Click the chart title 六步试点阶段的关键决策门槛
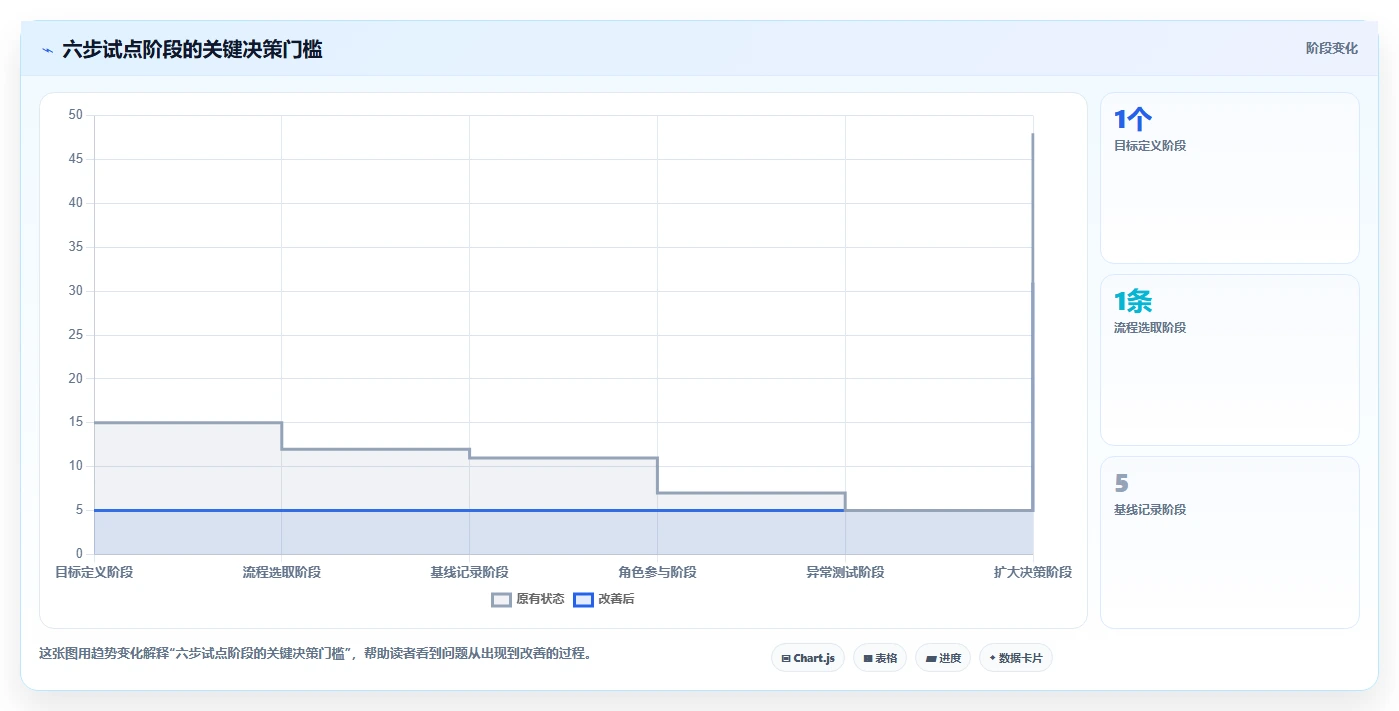 click(192, 49)
